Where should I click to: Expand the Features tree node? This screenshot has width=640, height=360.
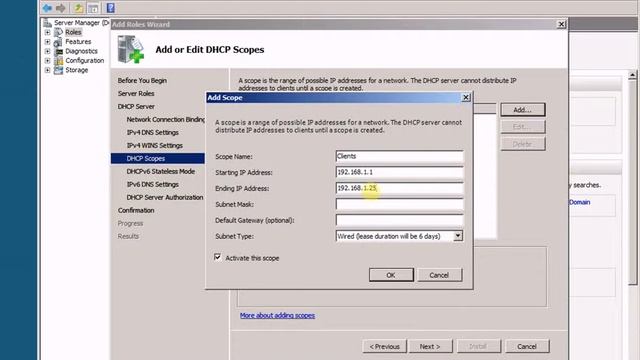[47, 42]
